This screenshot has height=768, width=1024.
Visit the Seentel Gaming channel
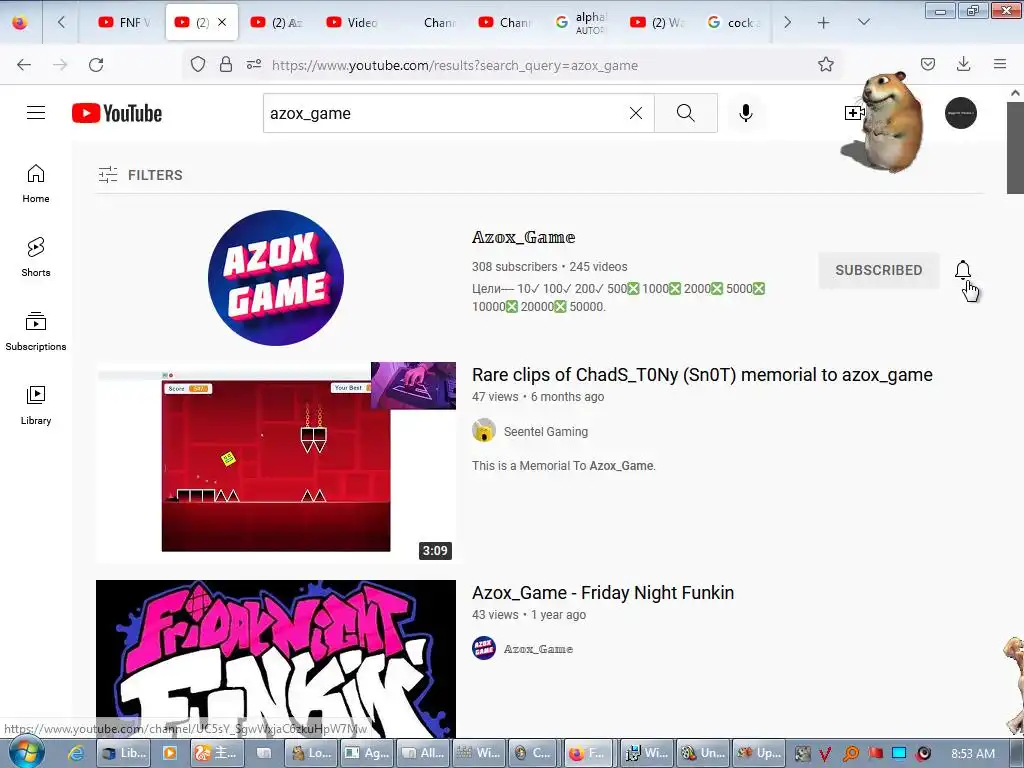545,432
